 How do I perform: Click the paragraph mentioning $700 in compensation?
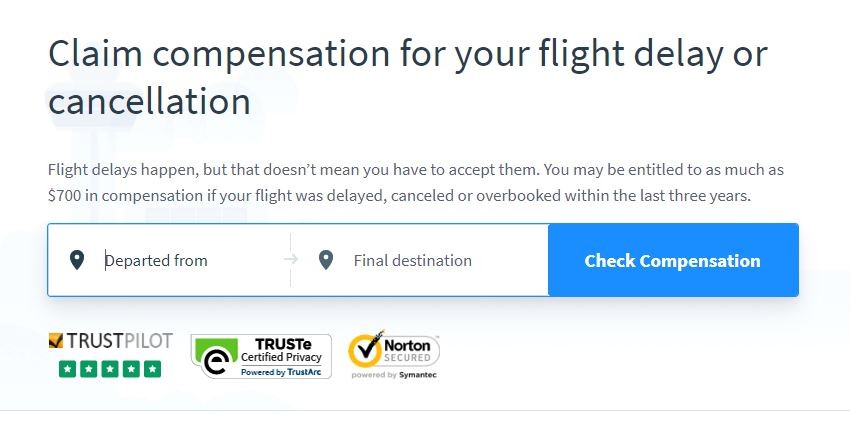click(416, 183)
